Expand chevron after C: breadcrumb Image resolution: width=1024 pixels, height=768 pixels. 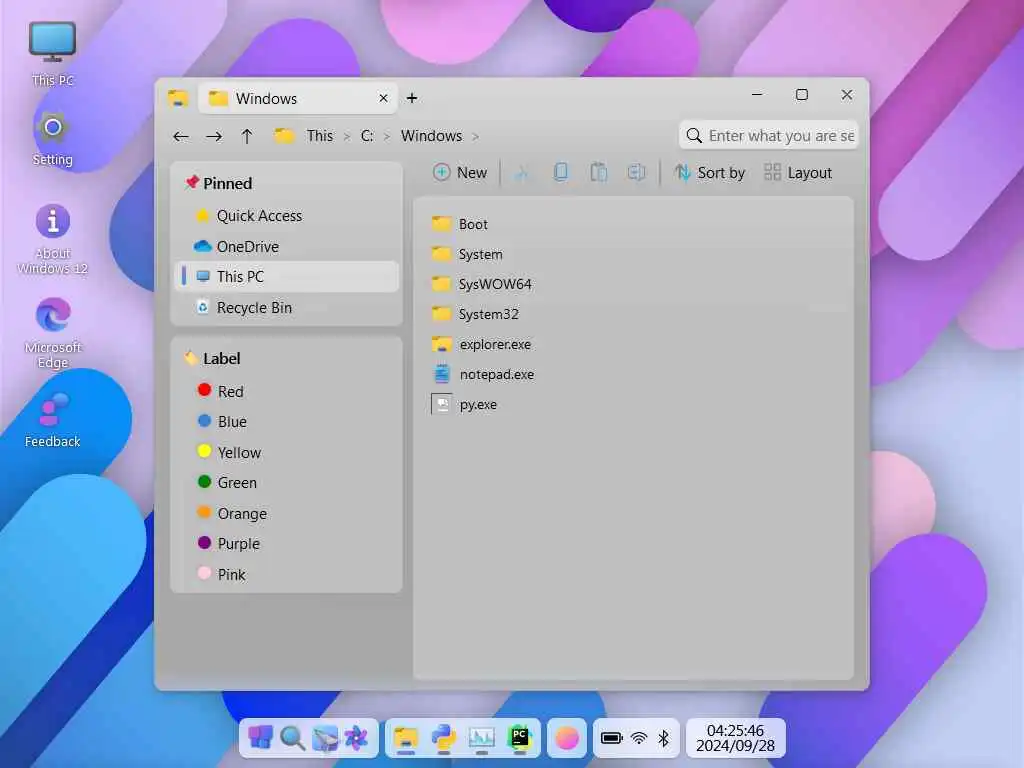tap(387, 136)
